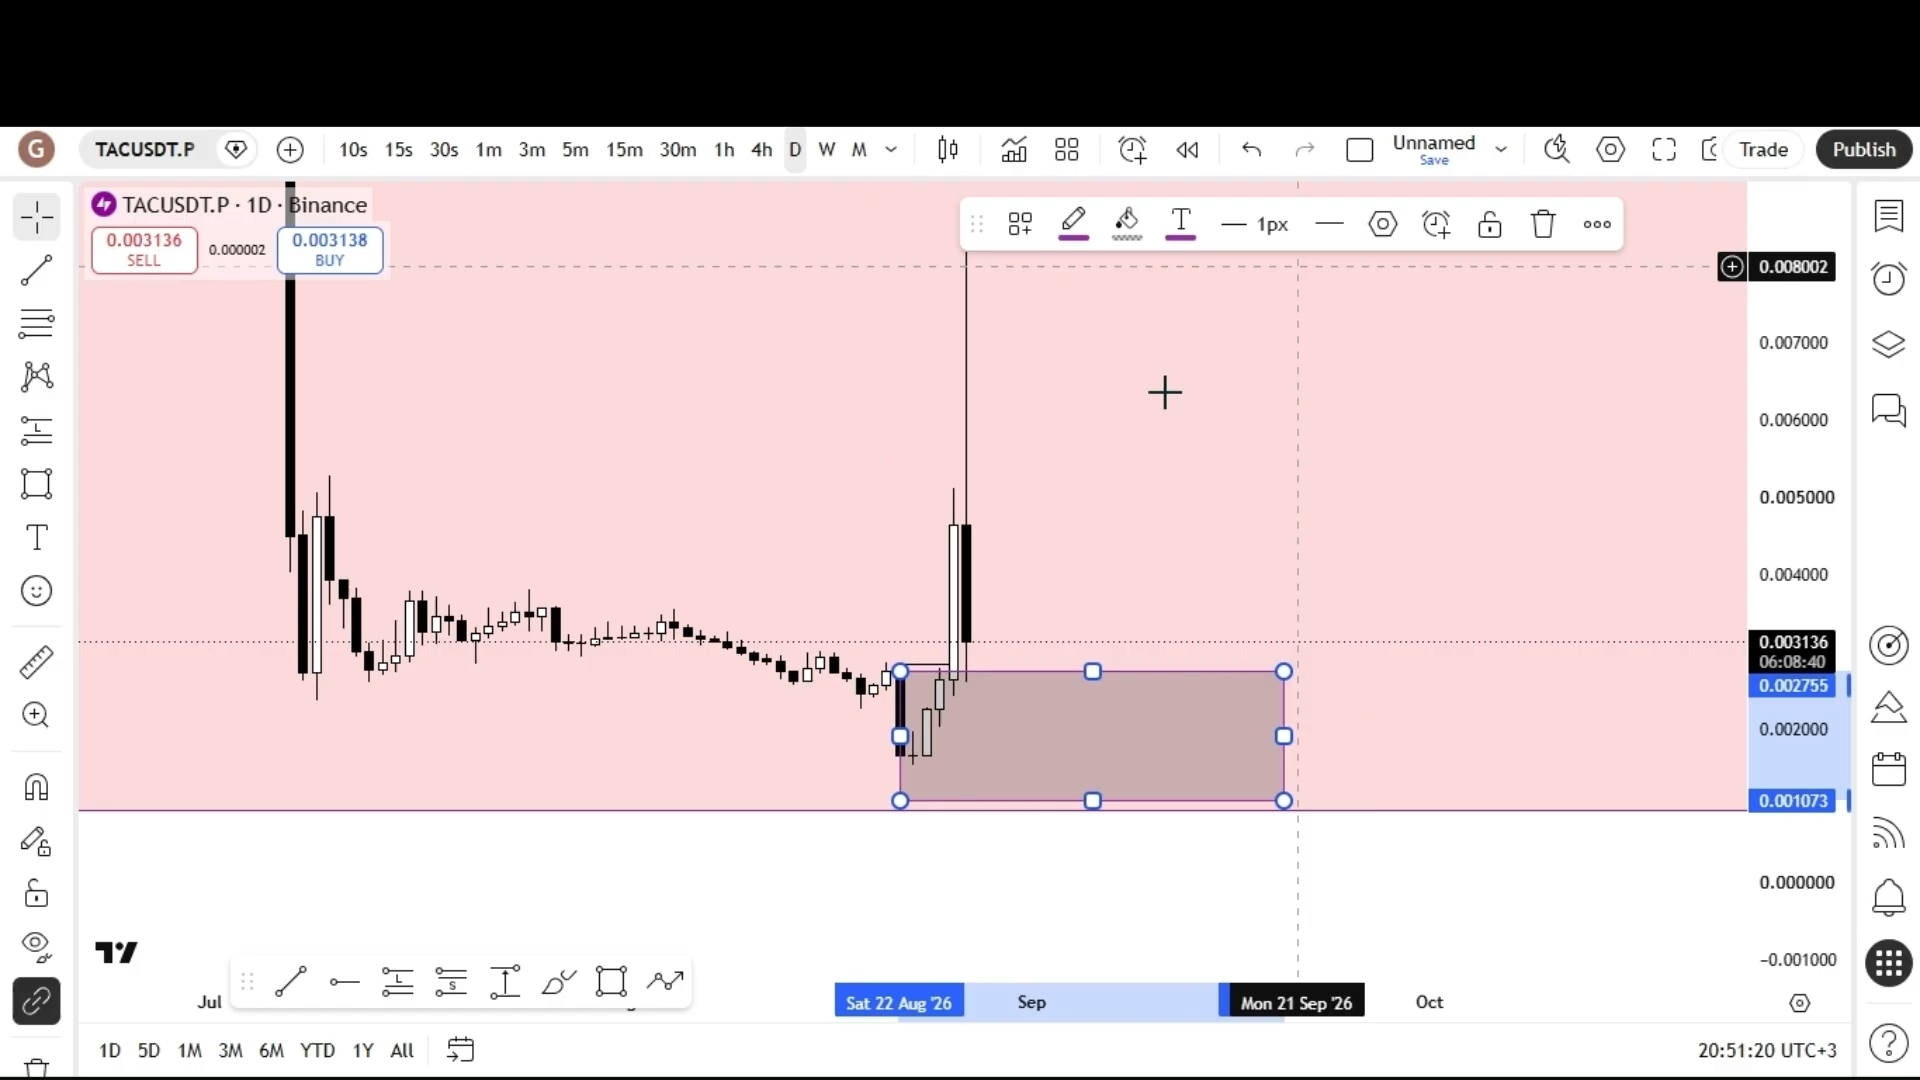The image size is (1920, 1080).
Task: Change the rectangle border line color
Action: [1074, 224]
